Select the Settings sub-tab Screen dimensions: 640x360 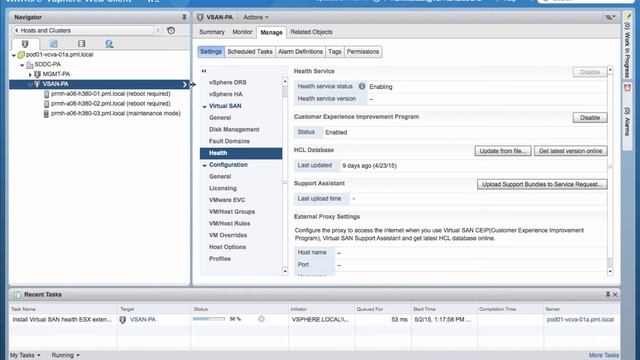click(x=211, y=51)
